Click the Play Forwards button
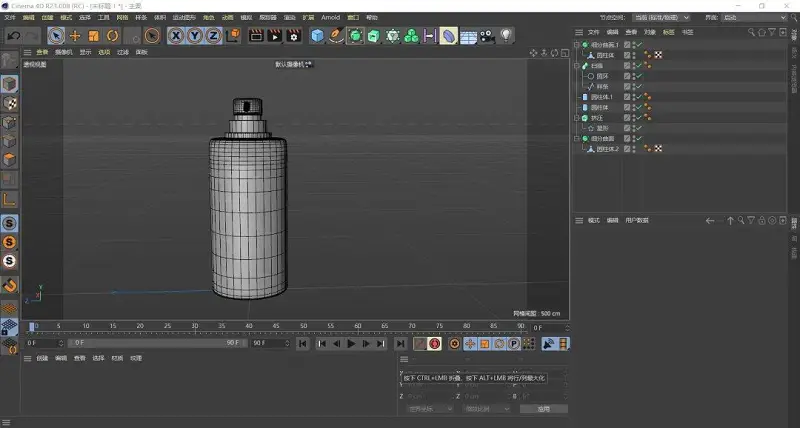 coord(351,344)
